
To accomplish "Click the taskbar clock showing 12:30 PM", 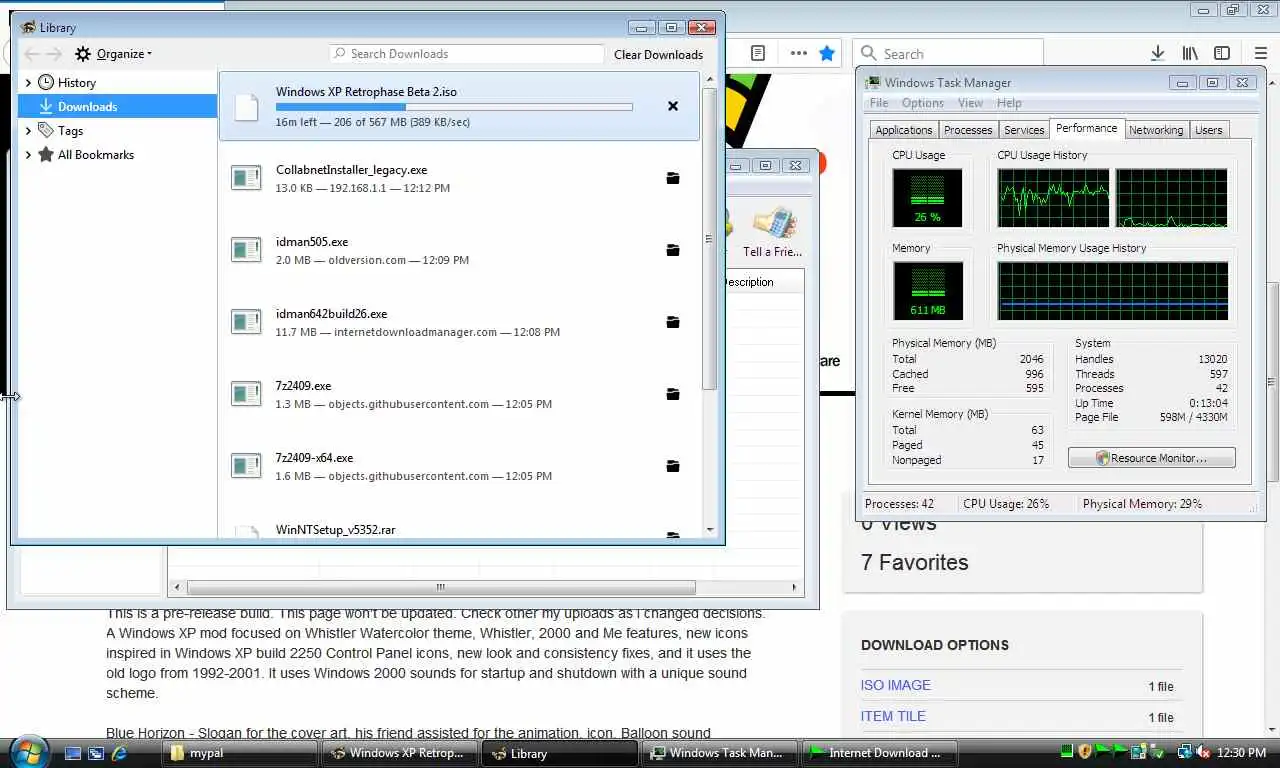I will coord(1241,752).
